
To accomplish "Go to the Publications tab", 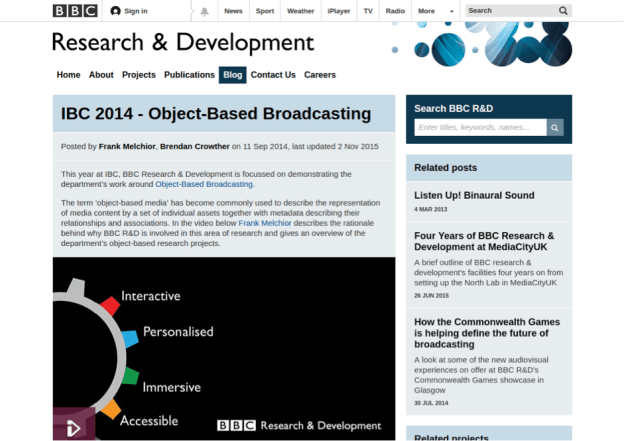I will 189,75.
